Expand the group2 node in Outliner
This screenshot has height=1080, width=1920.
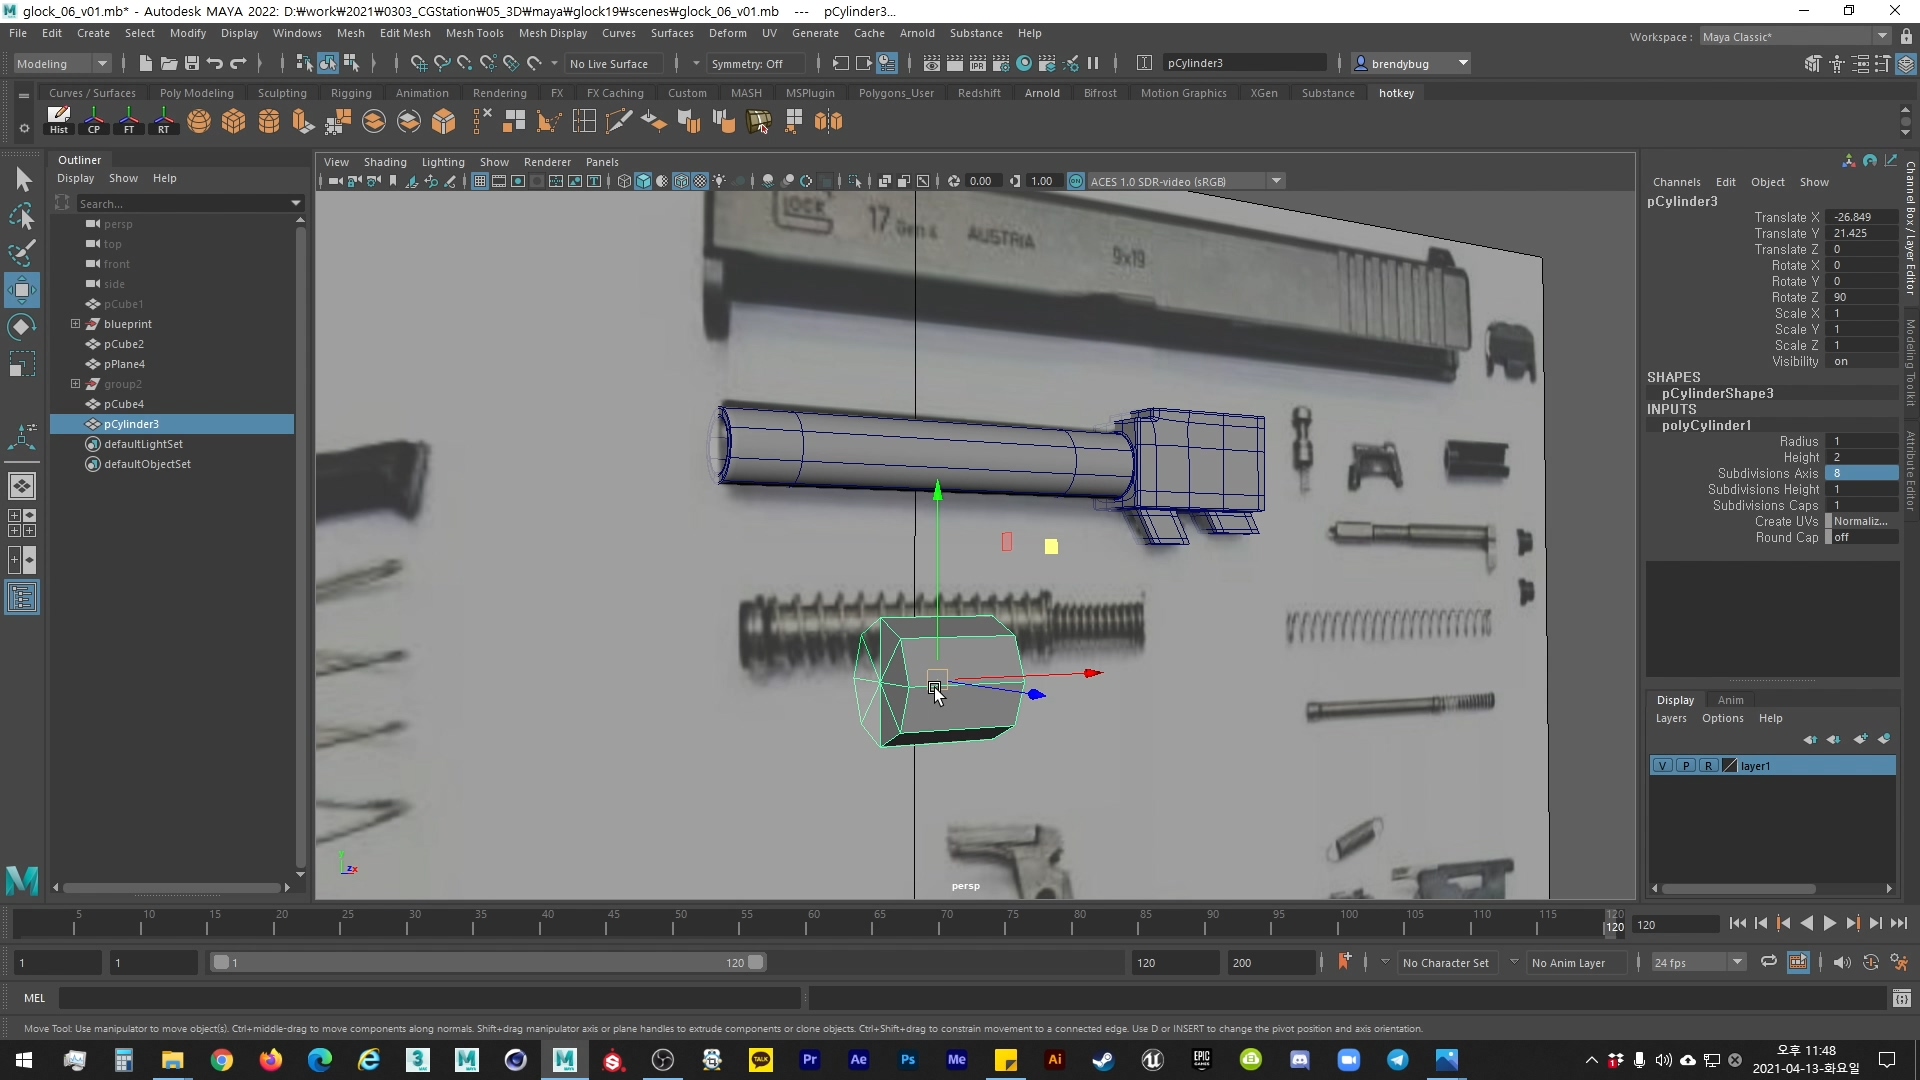pos(75,384)
